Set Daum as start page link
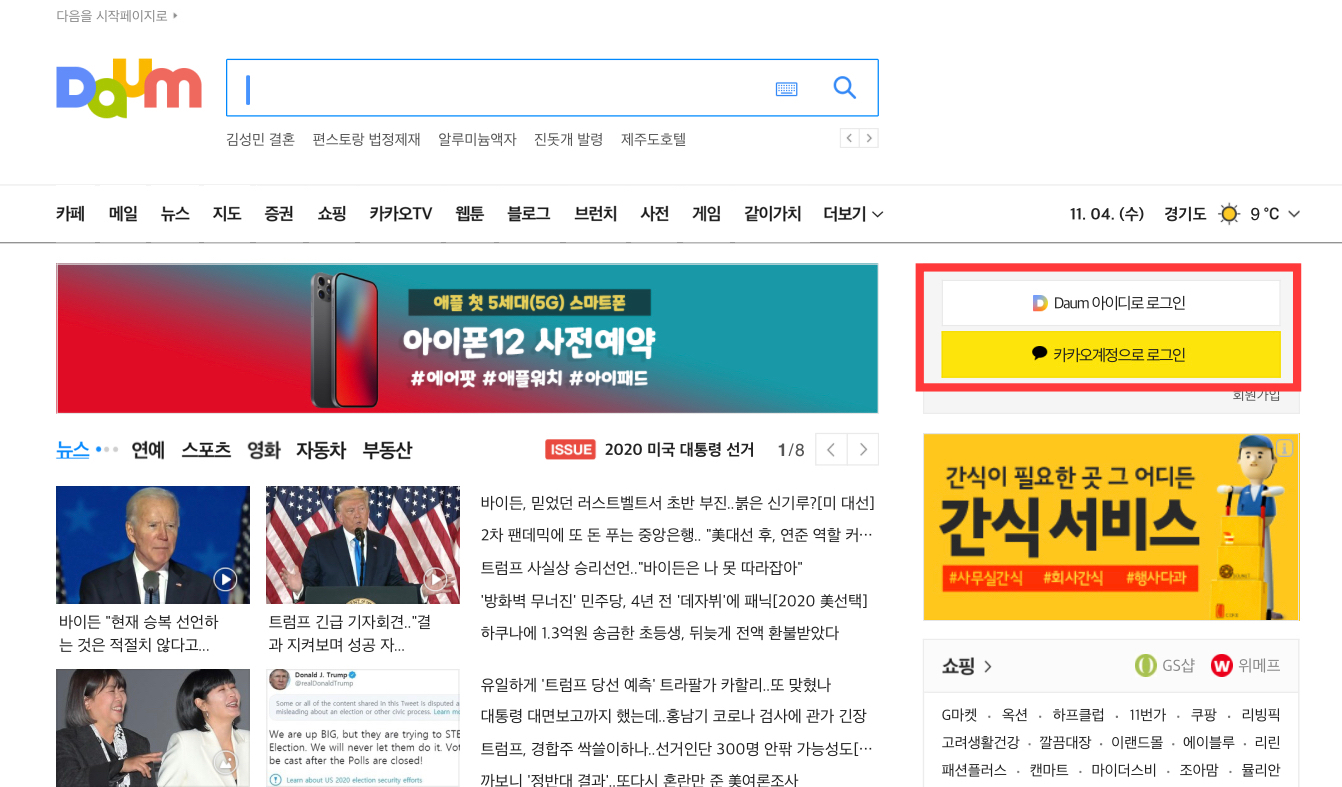The width and height of the screenshot is (1342, 787). [117, 16]
